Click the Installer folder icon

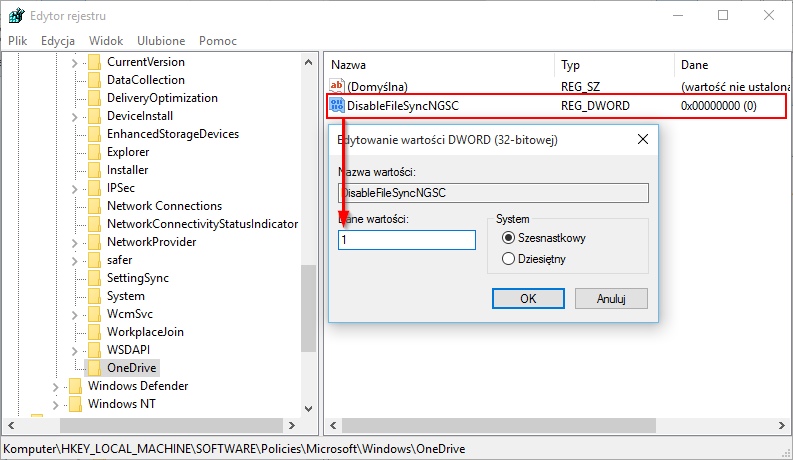[x=94, y=170]
